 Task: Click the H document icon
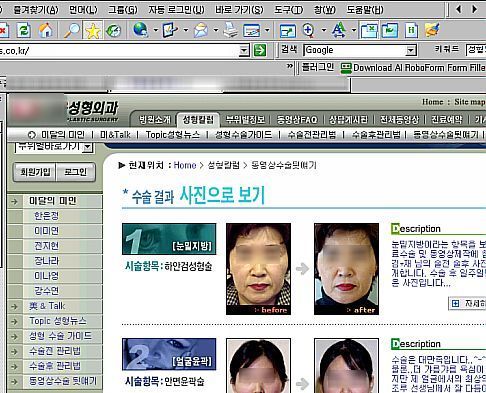(x=411, y=31)
